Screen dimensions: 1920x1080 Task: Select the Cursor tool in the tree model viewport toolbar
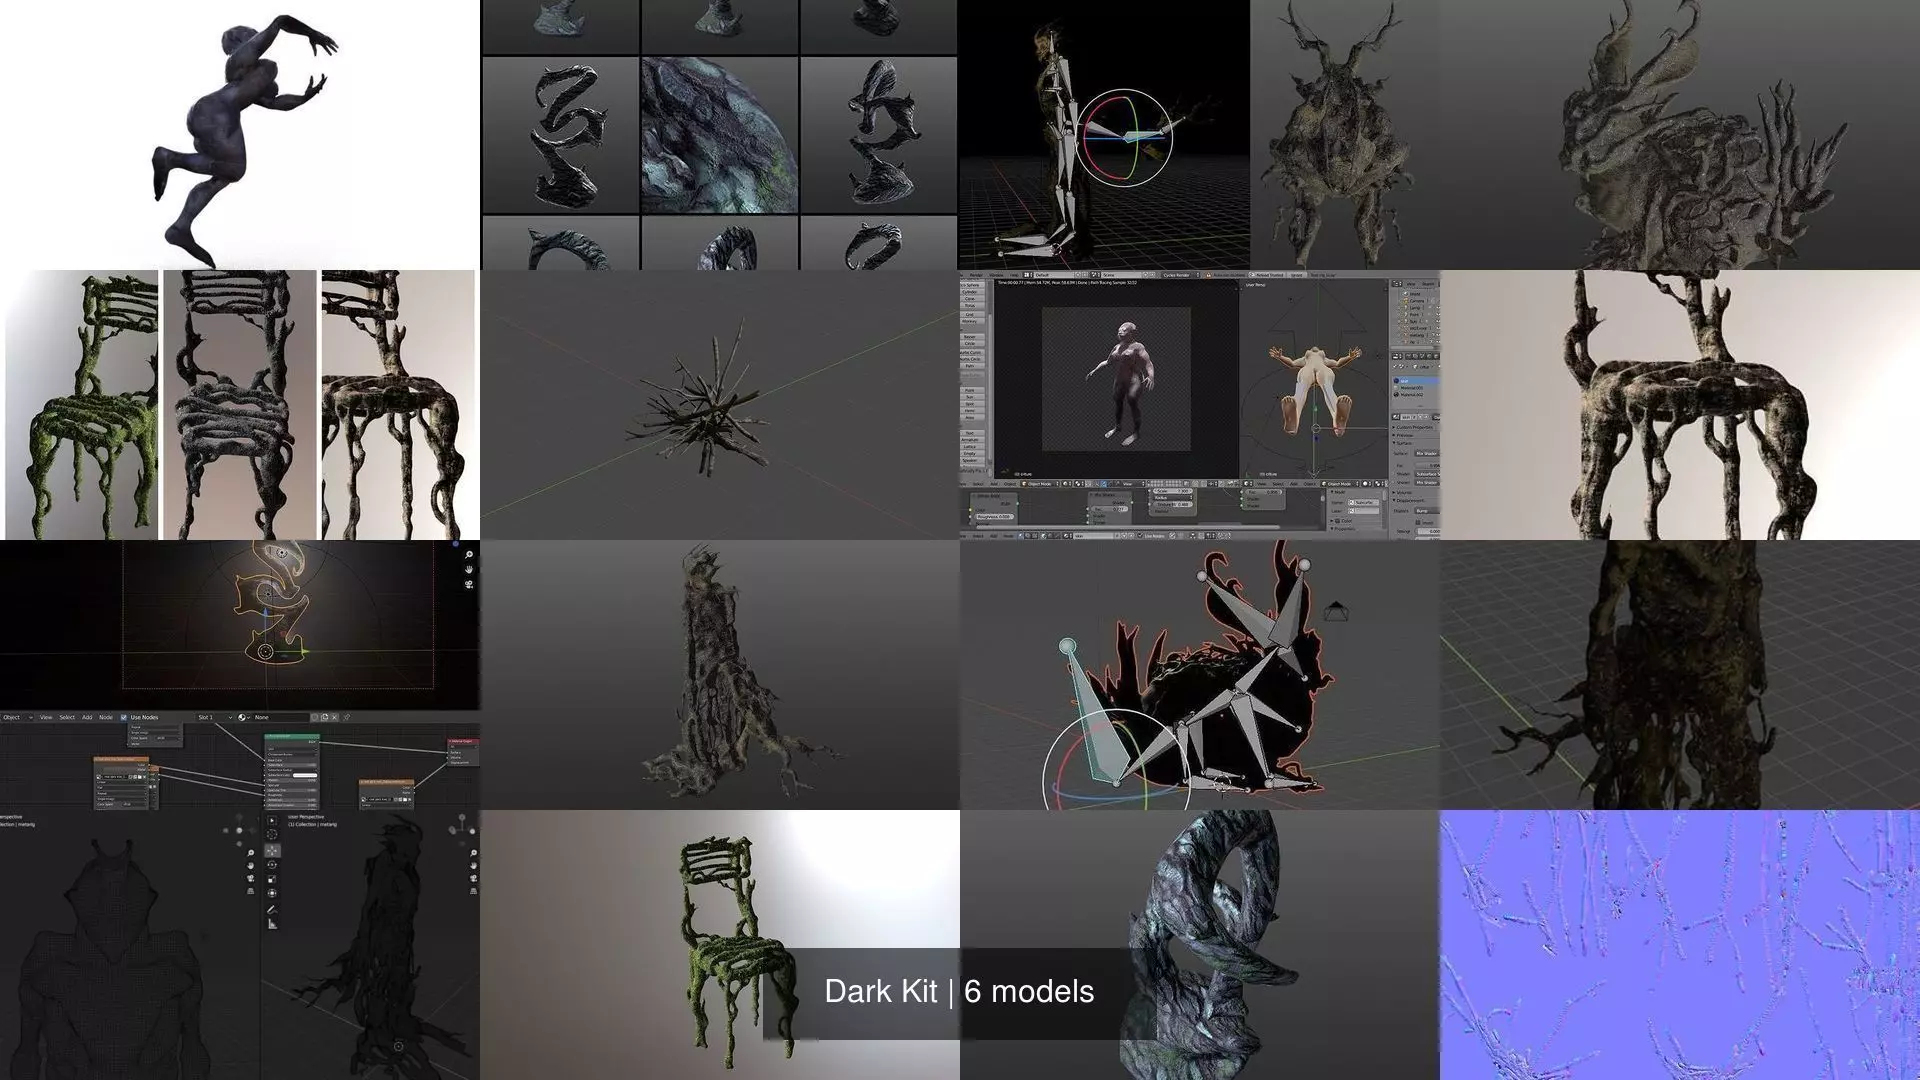[272, 834]
